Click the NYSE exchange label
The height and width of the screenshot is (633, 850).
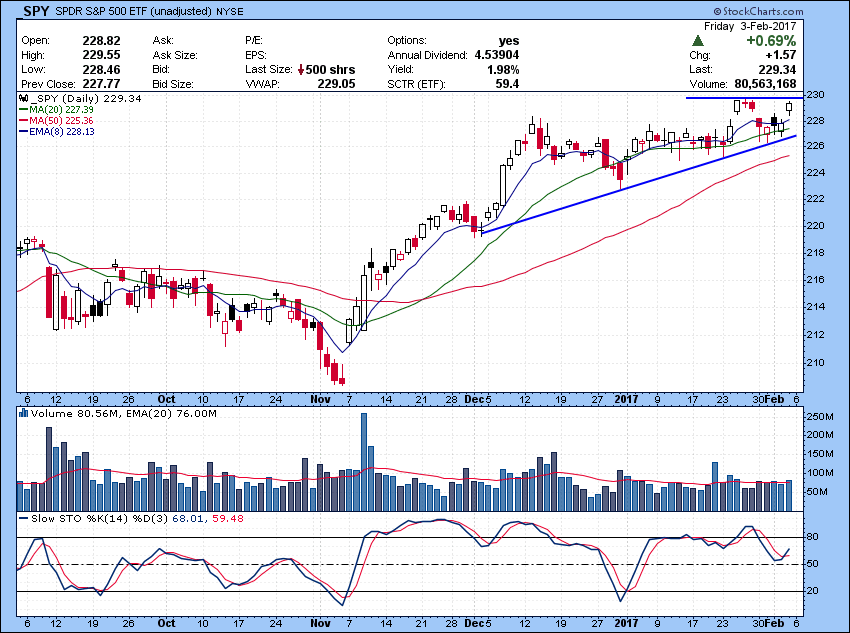230,11
